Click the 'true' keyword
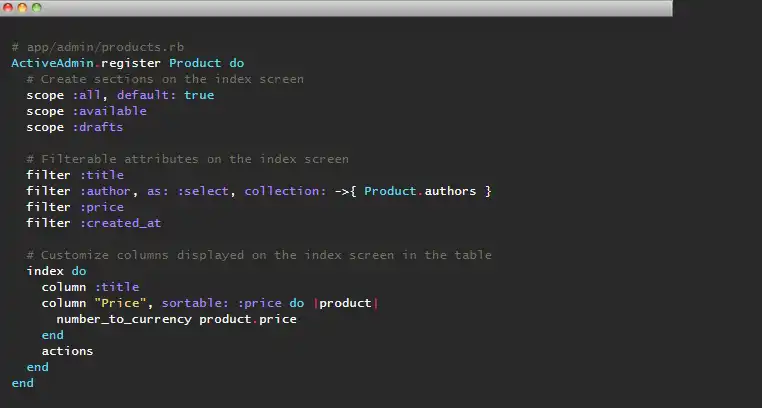 point(199,95)
